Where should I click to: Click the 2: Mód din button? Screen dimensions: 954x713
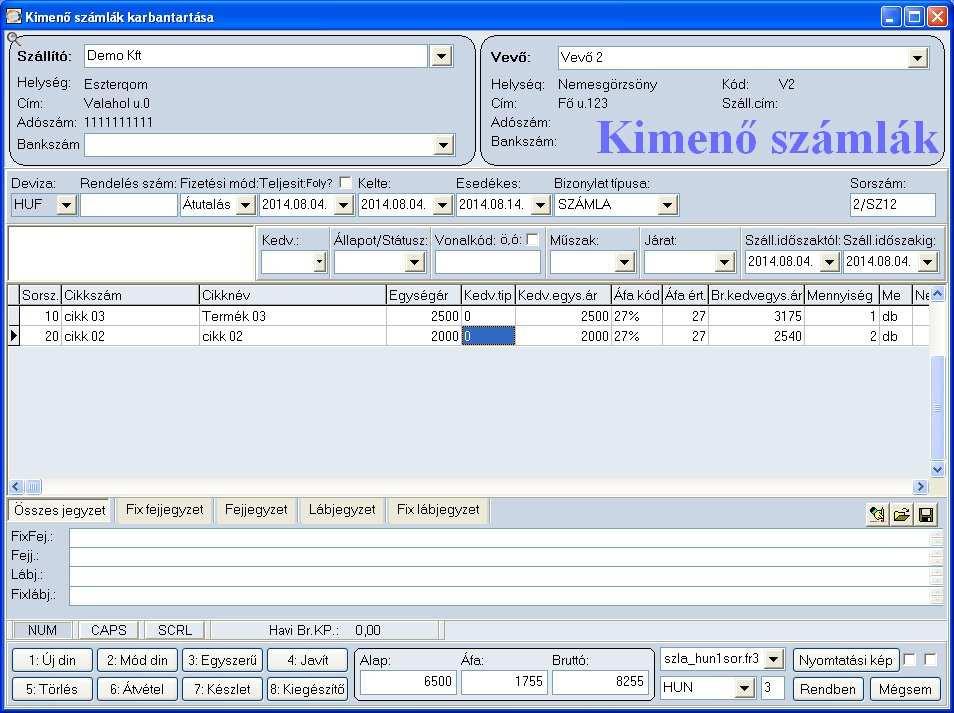[x=137, y=660]
